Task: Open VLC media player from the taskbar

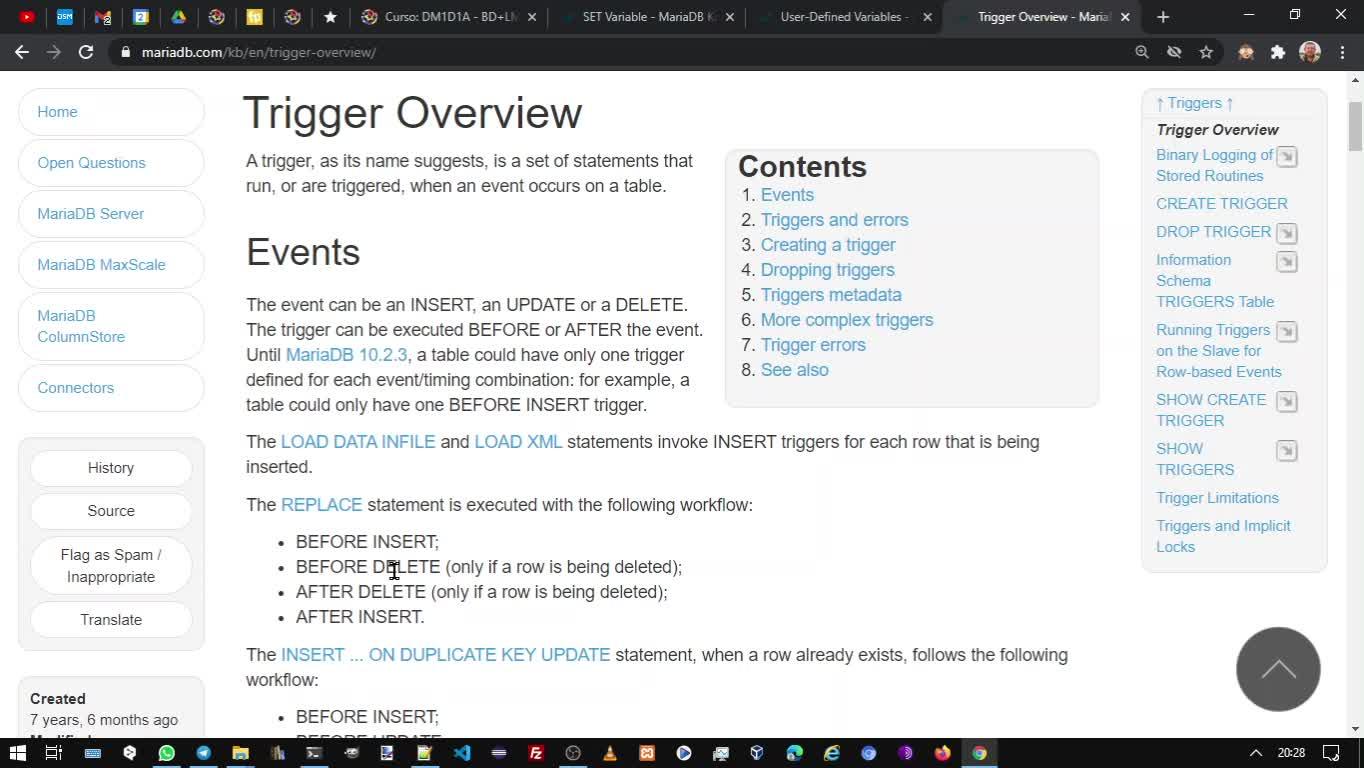Action: pyautogui.click(x=610, y=753)
